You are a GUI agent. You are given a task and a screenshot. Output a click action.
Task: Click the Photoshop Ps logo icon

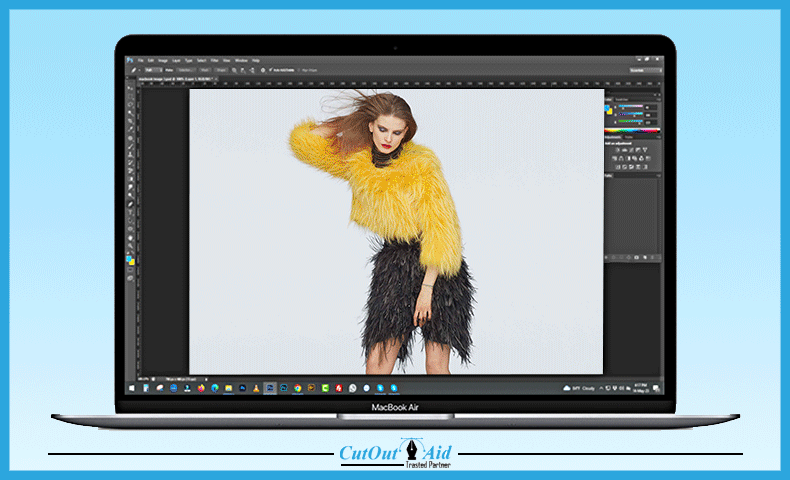coord(130,60)
